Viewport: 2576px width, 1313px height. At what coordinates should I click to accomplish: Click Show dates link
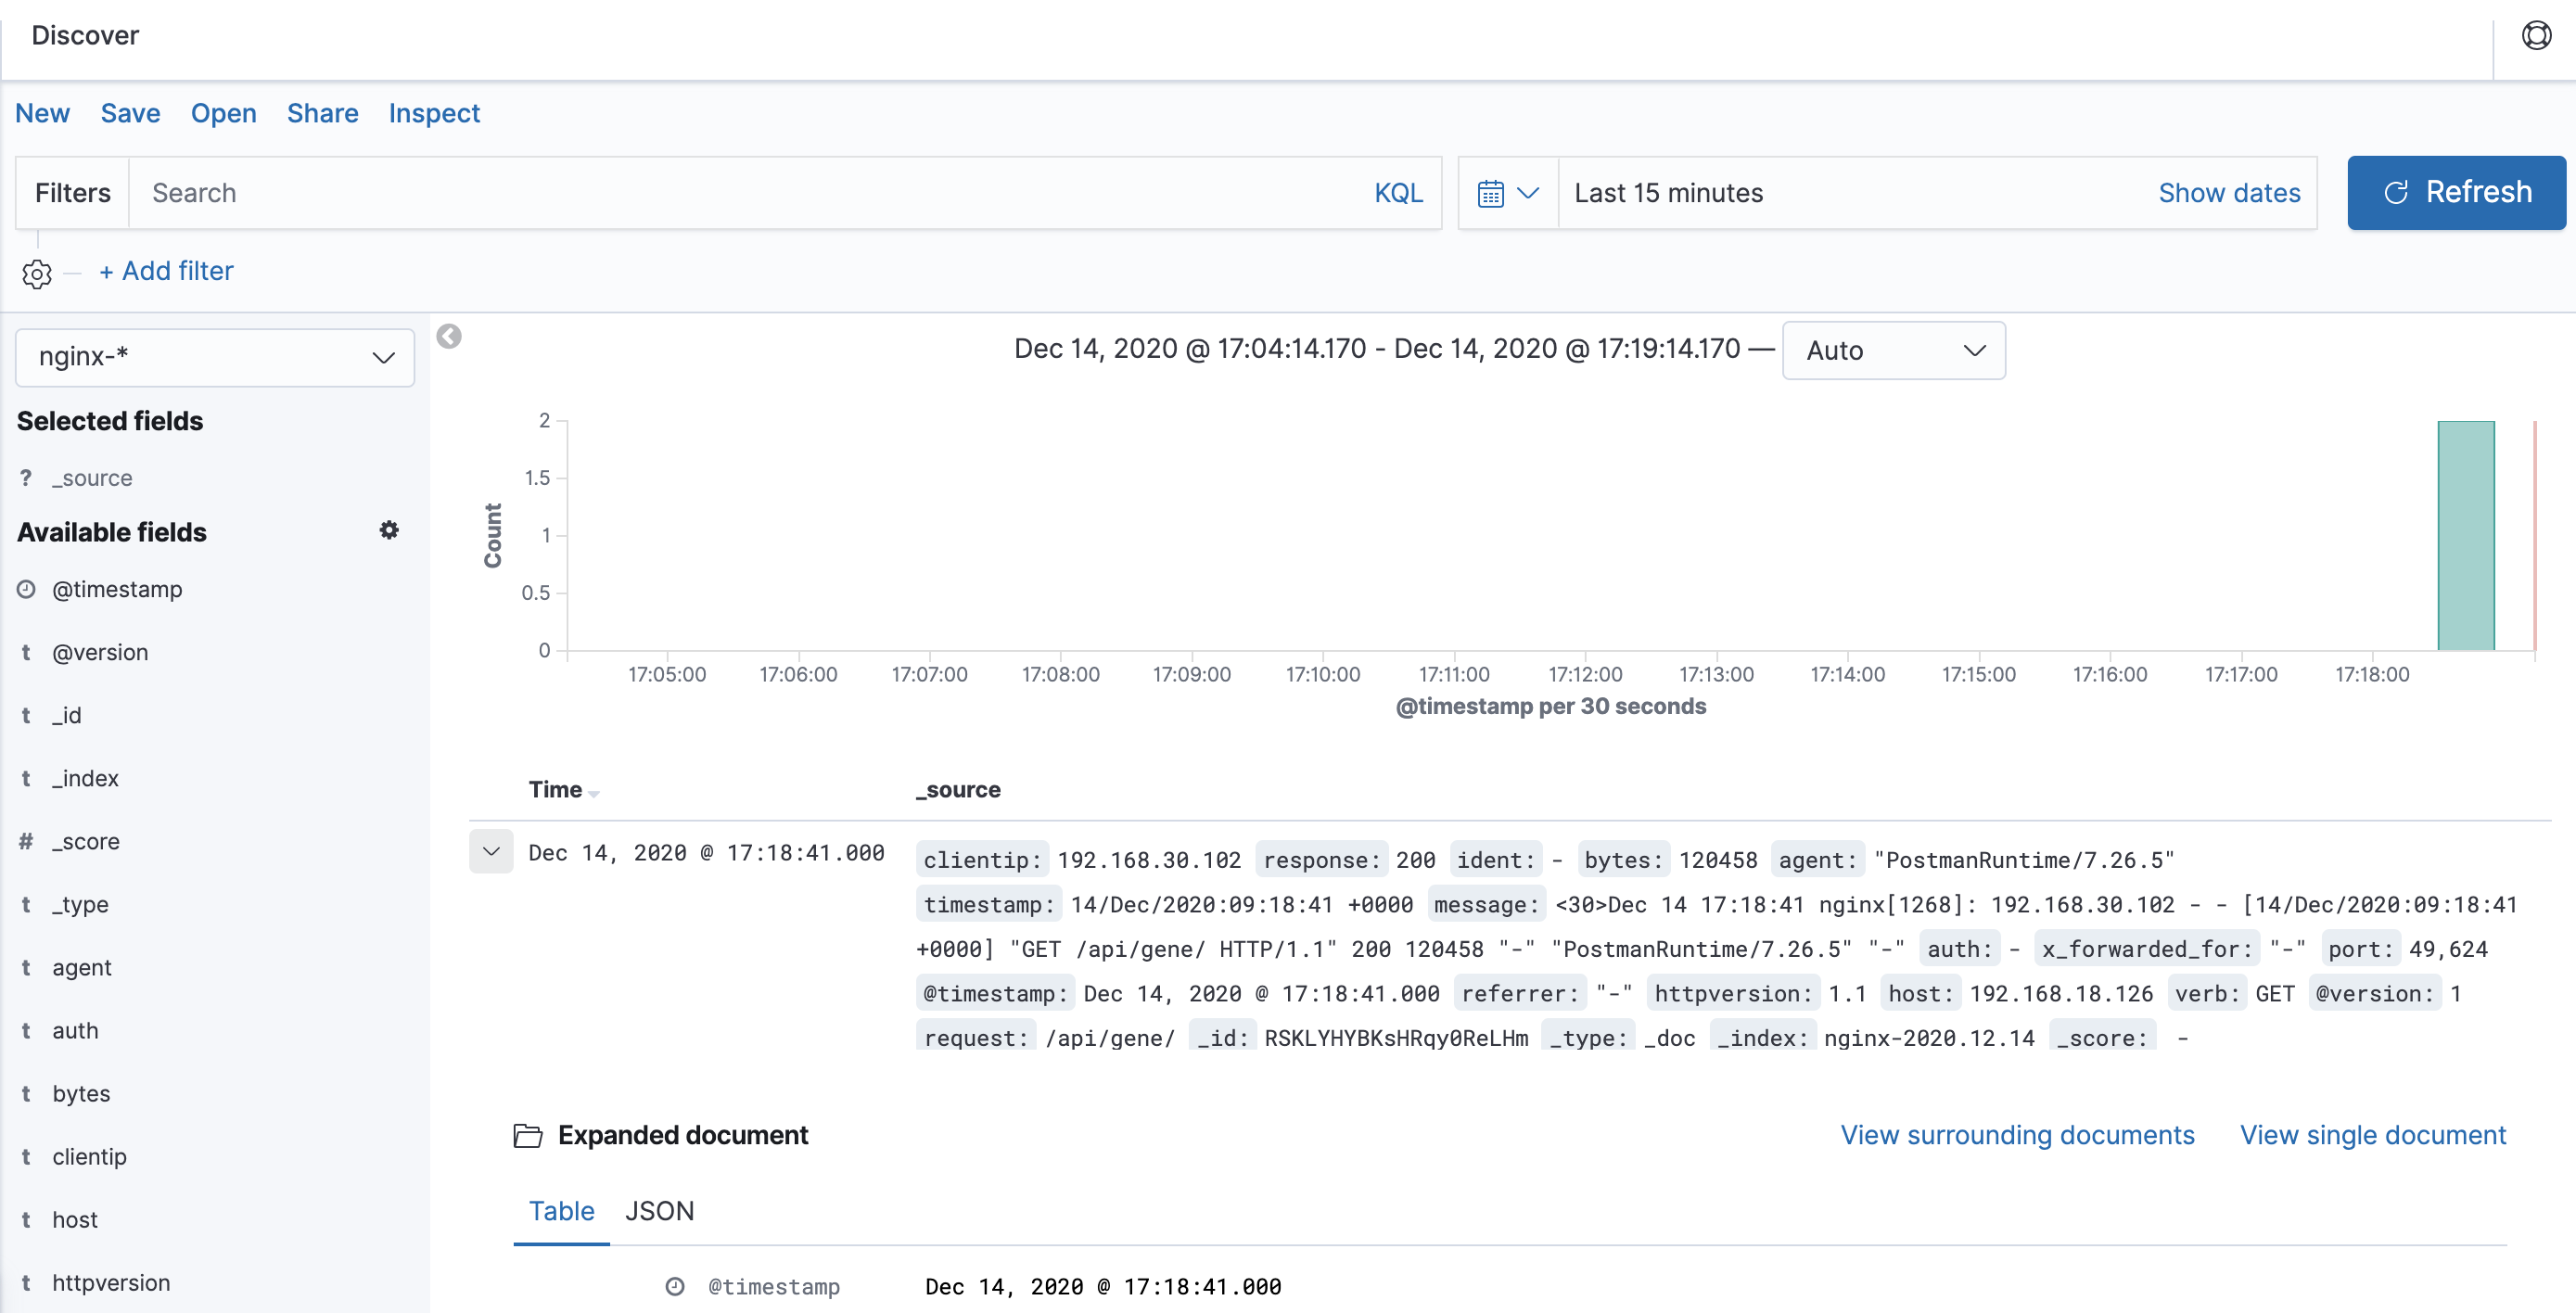point(2229,193)
